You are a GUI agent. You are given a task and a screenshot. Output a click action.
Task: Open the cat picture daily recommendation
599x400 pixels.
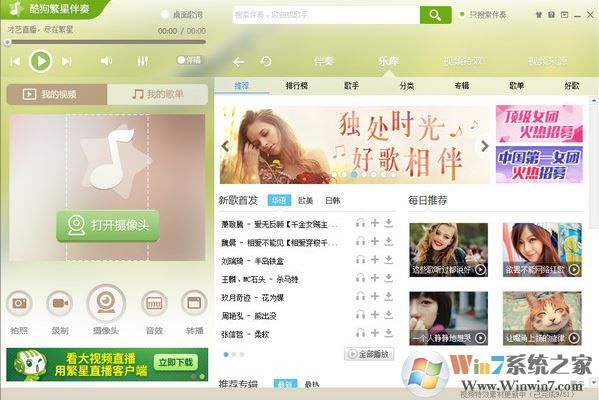542,318
